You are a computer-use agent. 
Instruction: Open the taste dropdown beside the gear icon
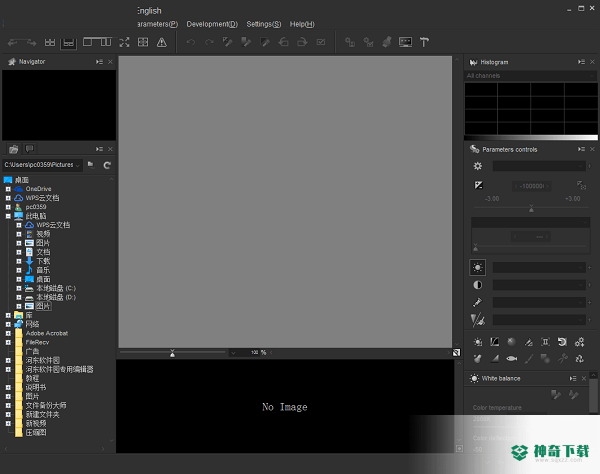539,166
